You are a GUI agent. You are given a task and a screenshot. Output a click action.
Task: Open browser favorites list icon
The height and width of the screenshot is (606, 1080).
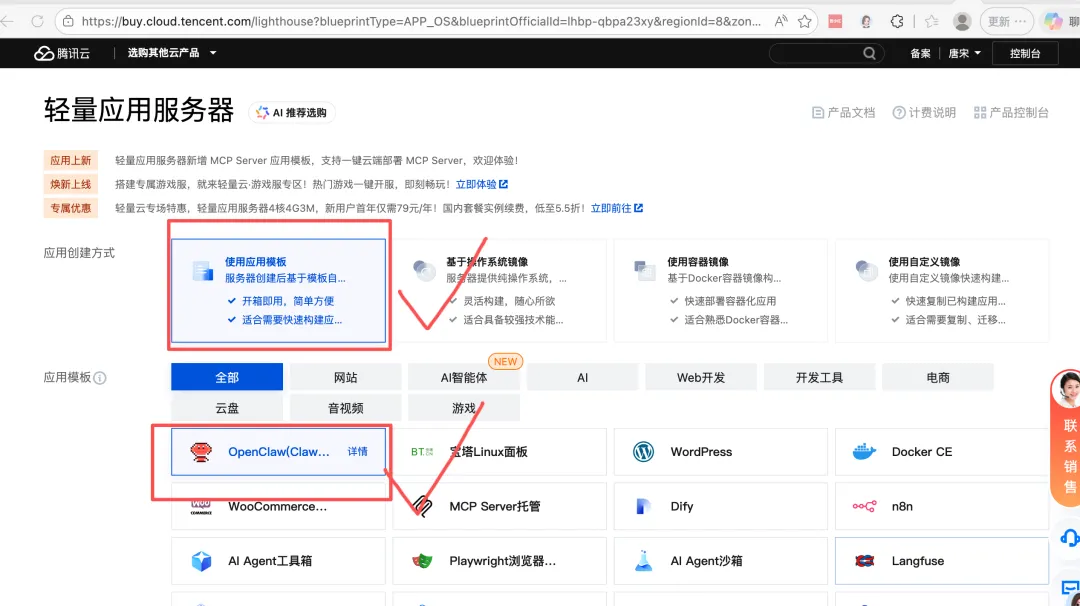click(x=932, y=21)
